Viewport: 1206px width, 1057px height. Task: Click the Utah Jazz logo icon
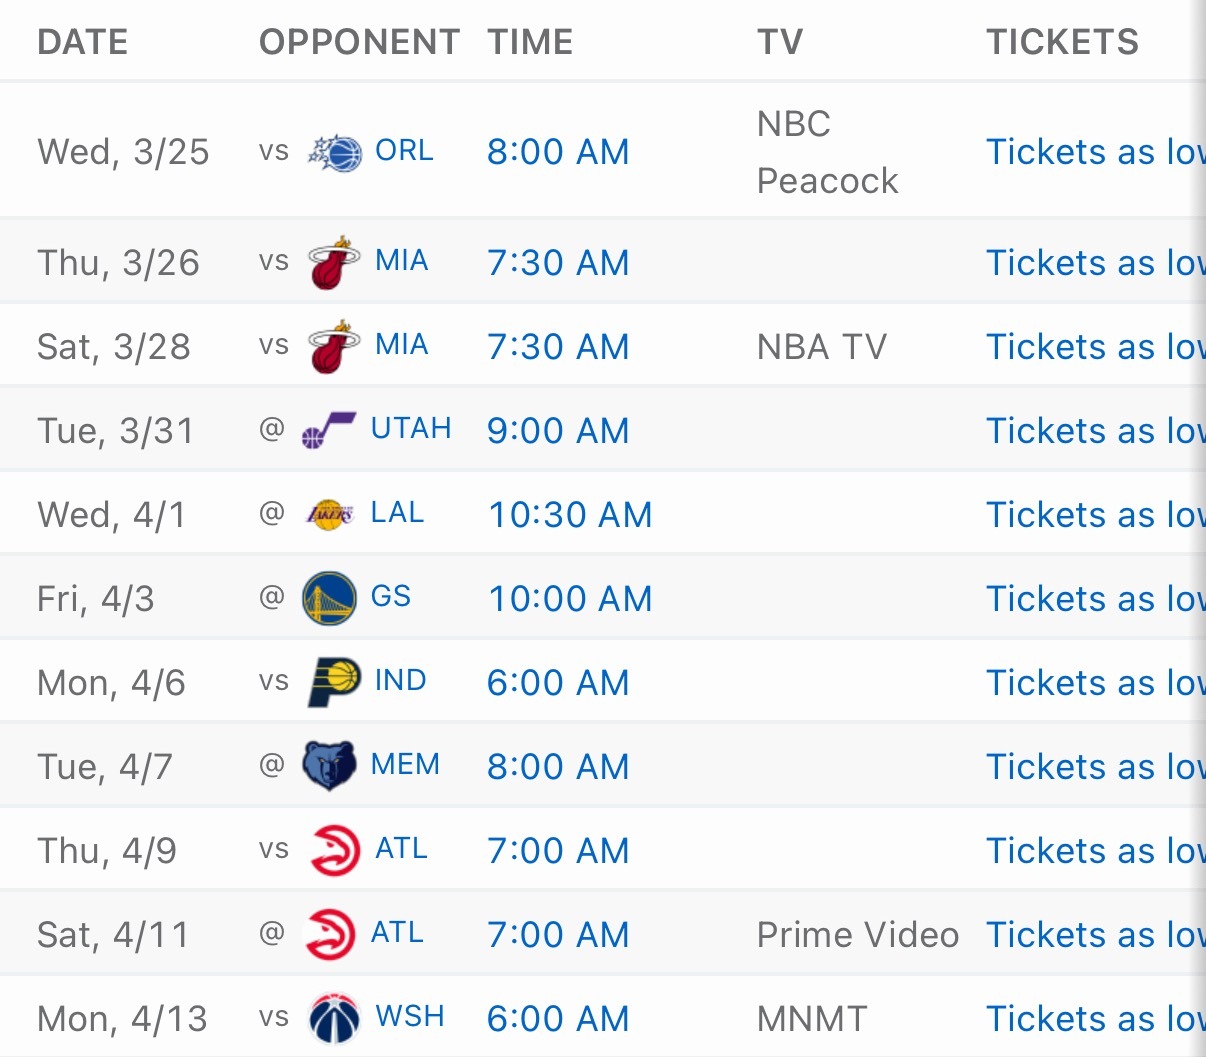328,431
